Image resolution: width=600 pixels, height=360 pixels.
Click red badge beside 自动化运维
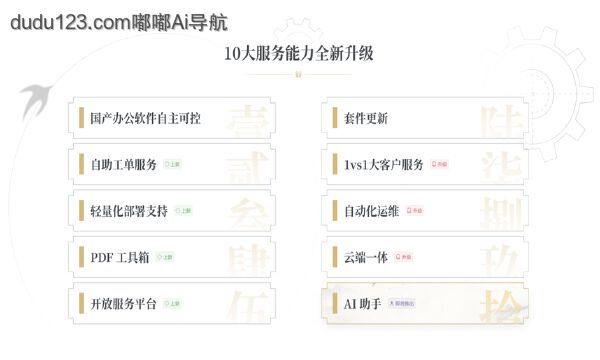point(414,210)
